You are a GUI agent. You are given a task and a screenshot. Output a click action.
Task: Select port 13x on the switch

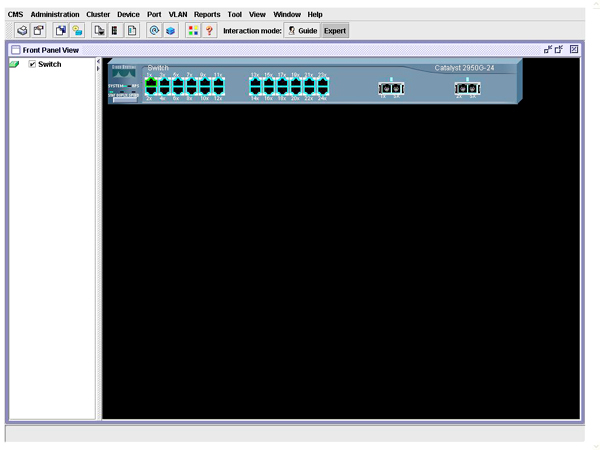(255, 82)
